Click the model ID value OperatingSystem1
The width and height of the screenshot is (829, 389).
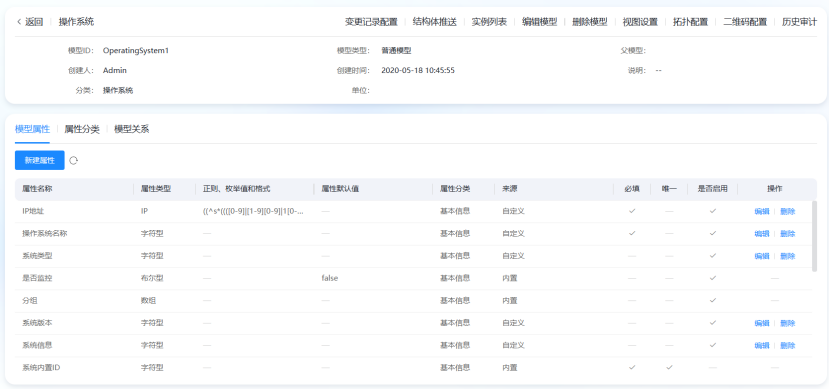point(136,51)
